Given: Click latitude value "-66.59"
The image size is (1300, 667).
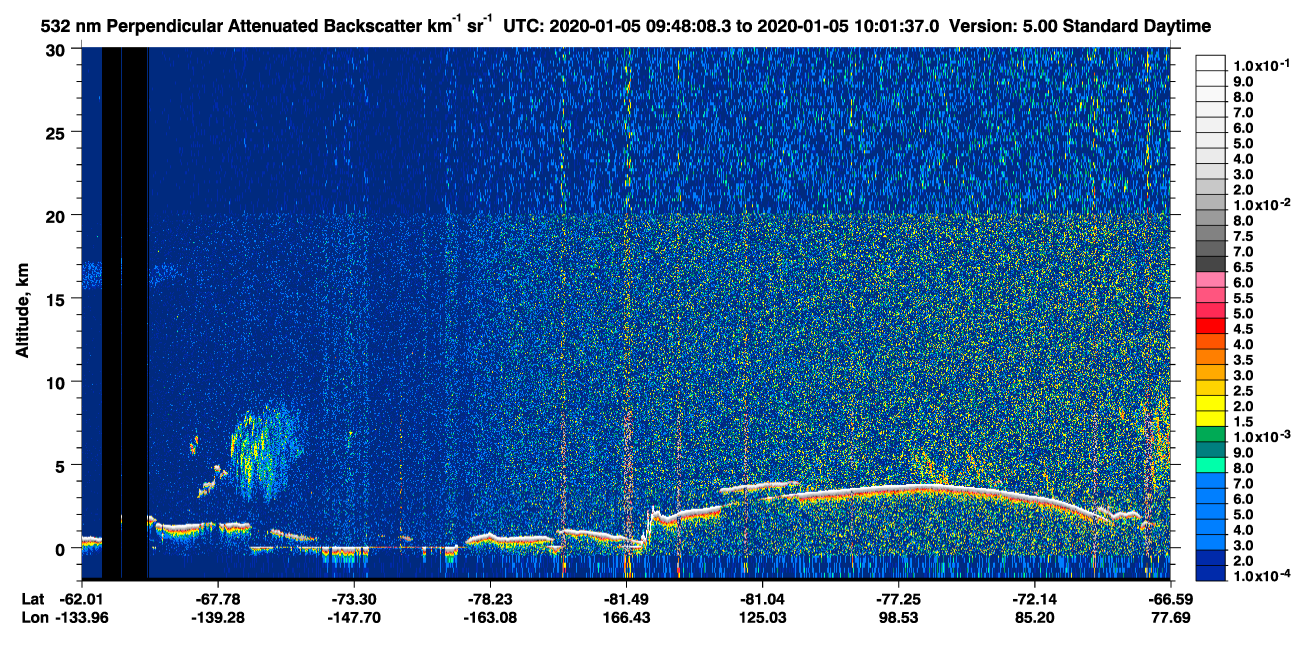Looking at the screenshot, I should click(x=1170, y=598).
